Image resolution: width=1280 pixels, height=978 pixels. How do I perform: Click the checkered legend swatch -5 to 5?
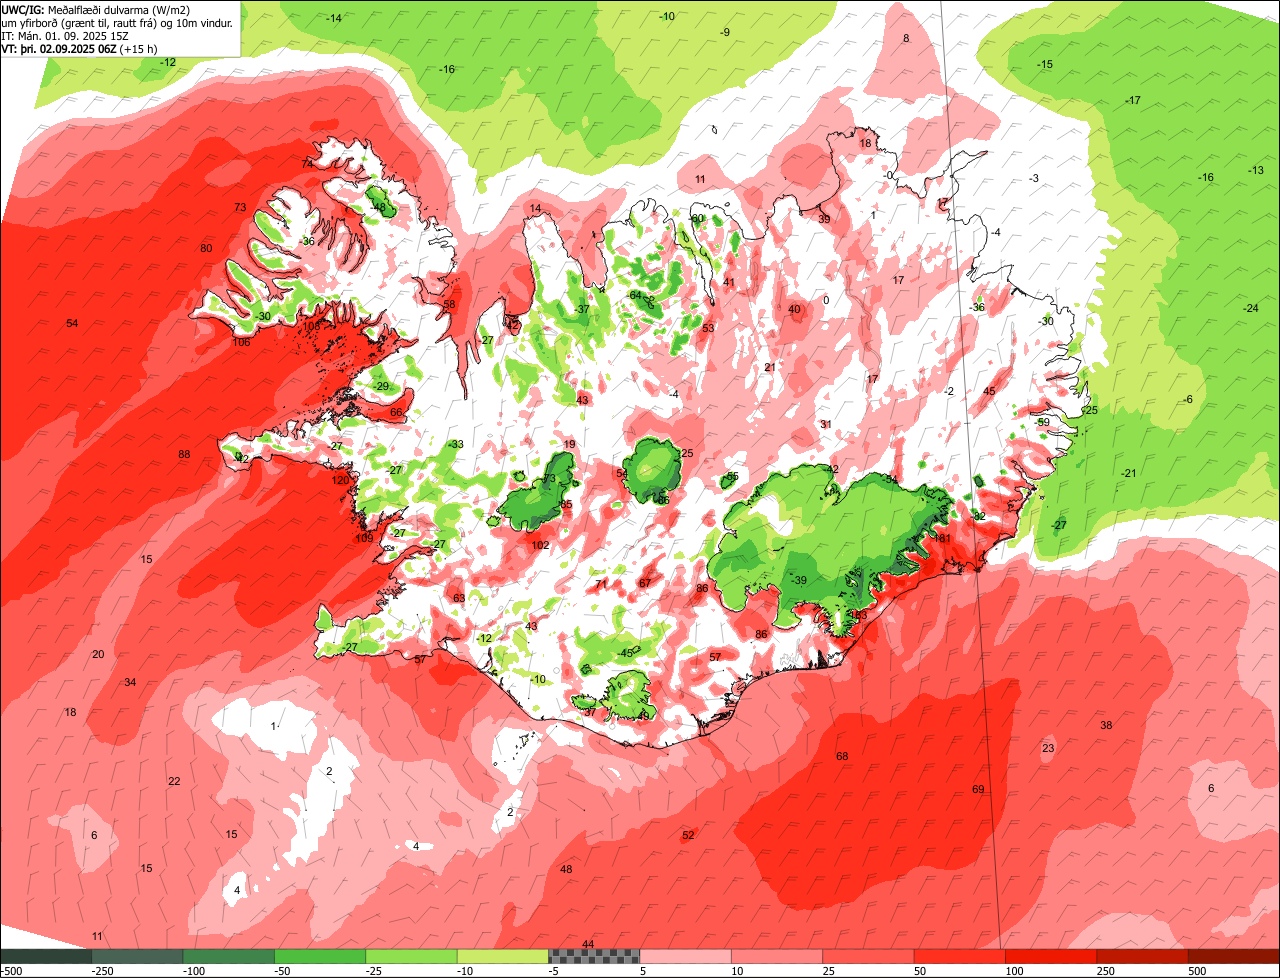point(594,956)
